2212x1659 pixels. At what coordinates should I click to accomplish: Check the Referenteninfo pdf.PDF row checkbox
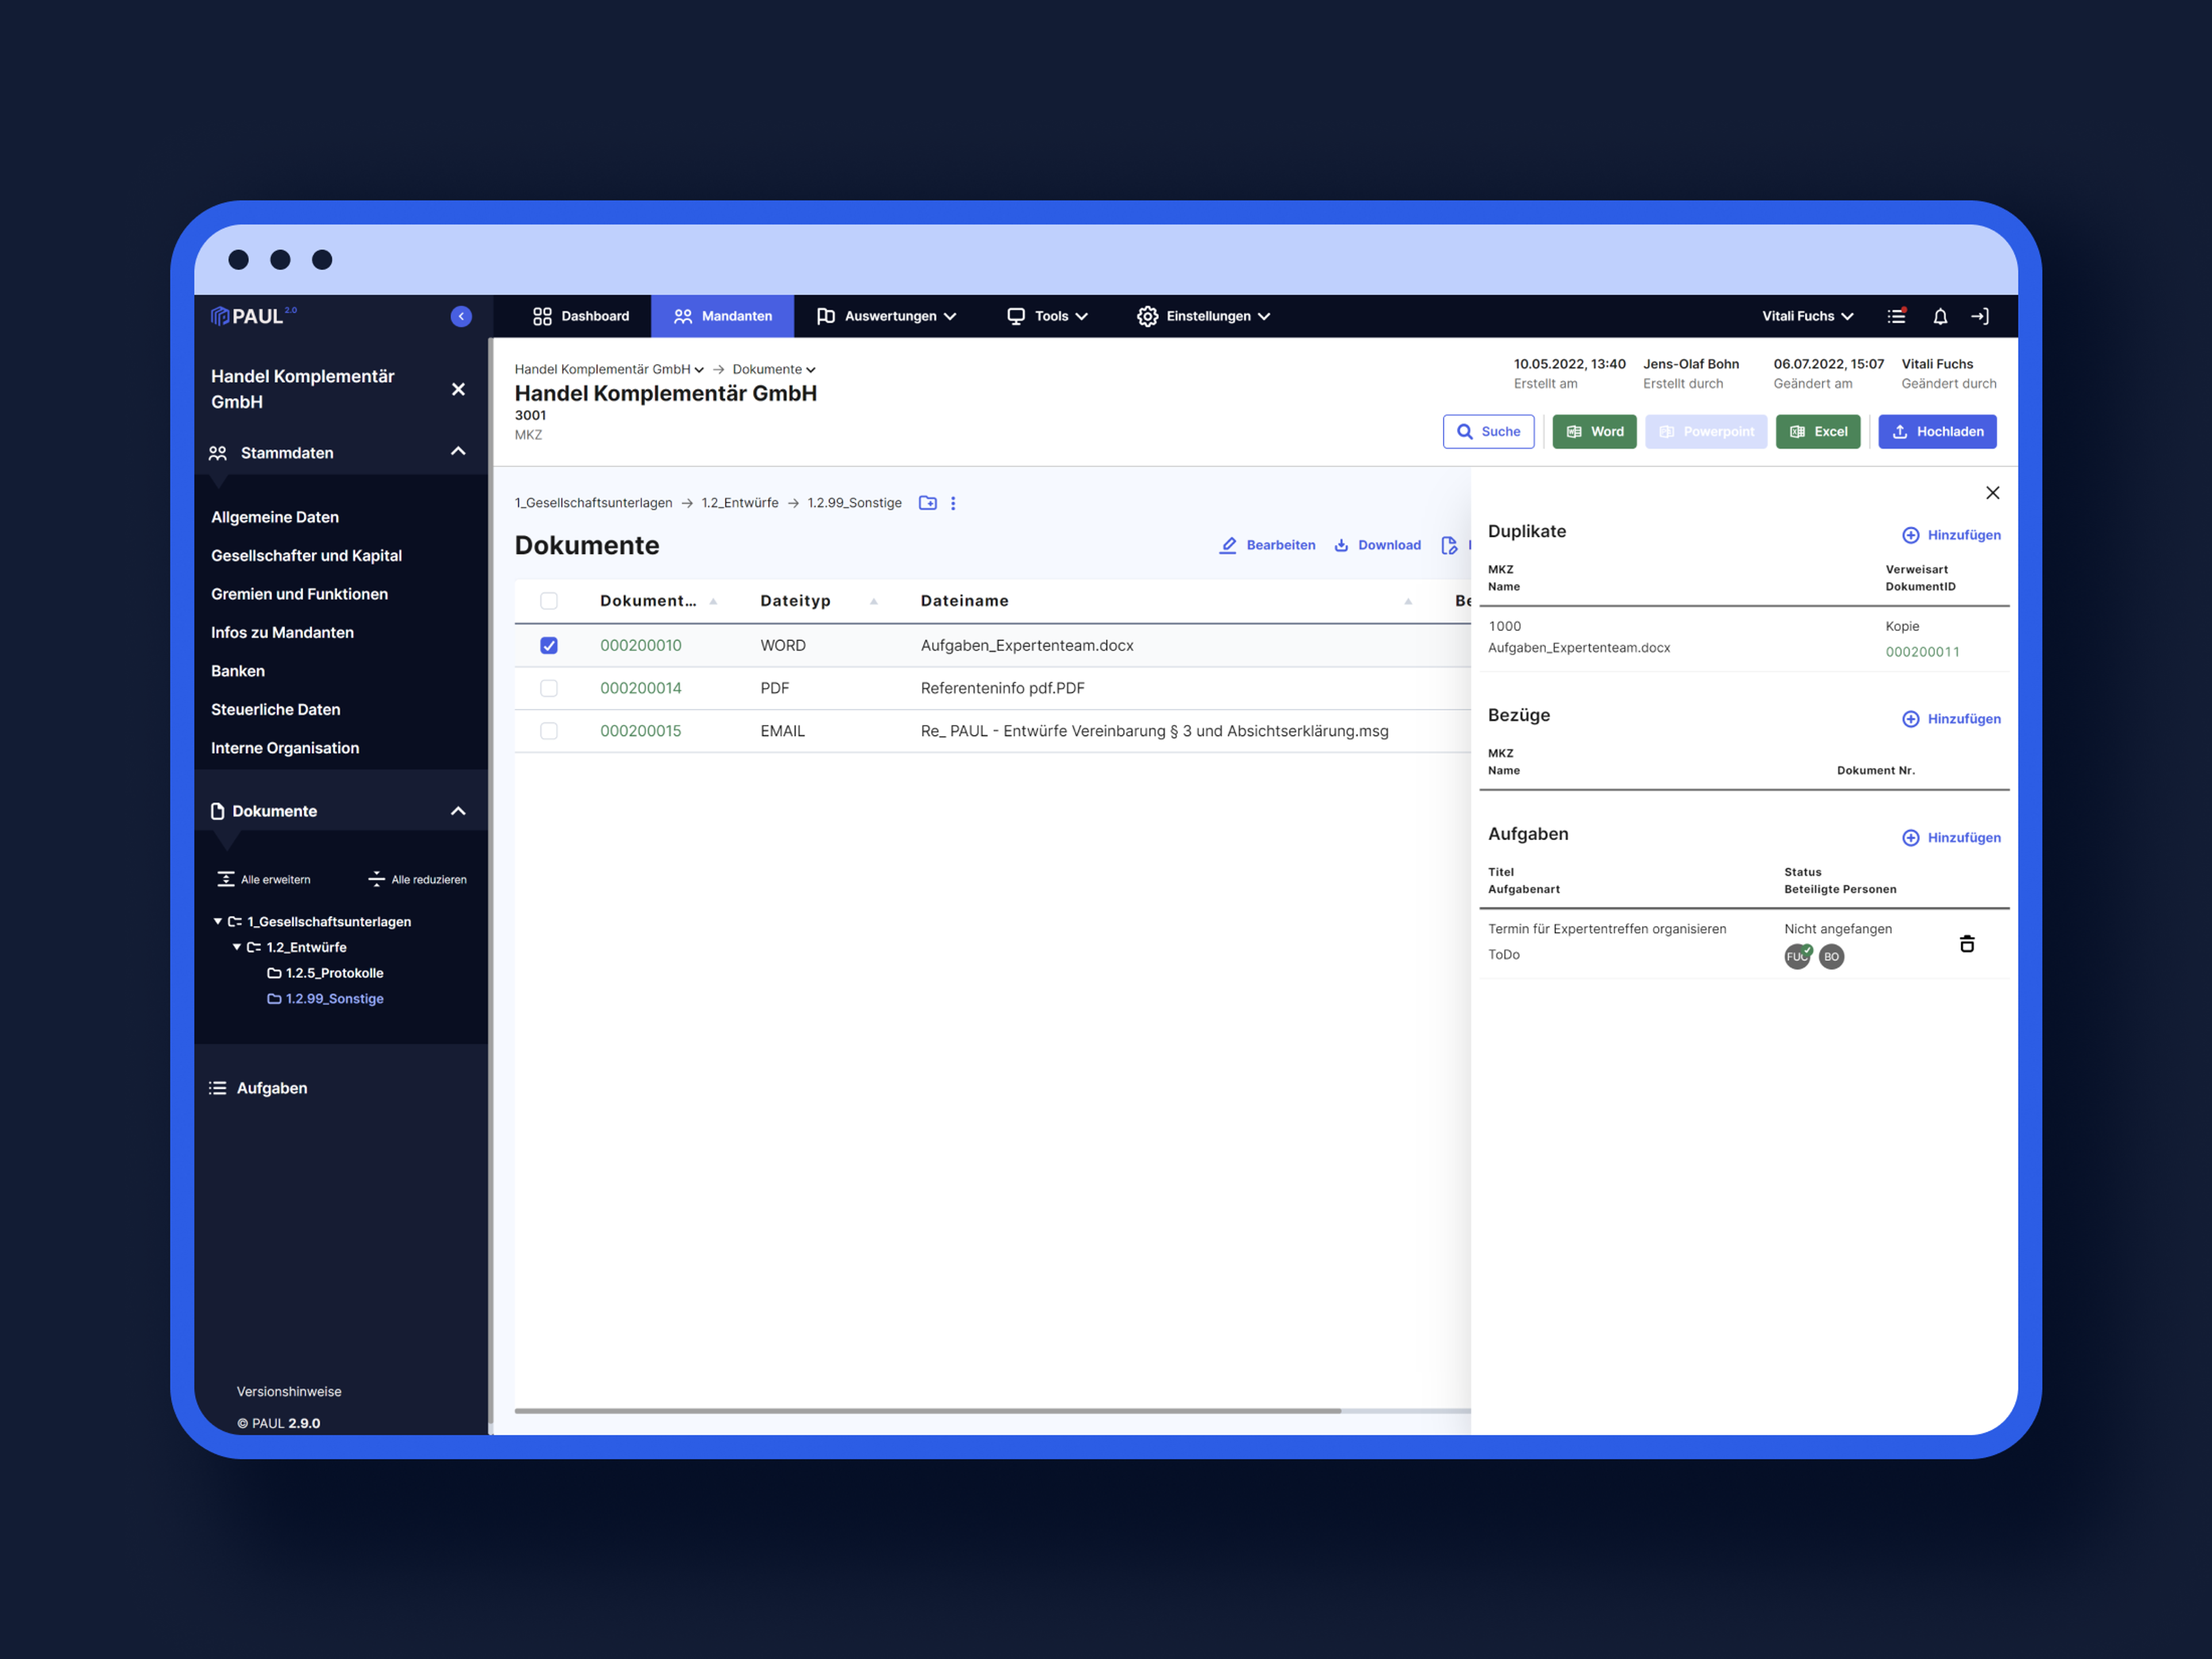(x=549, y=688)
